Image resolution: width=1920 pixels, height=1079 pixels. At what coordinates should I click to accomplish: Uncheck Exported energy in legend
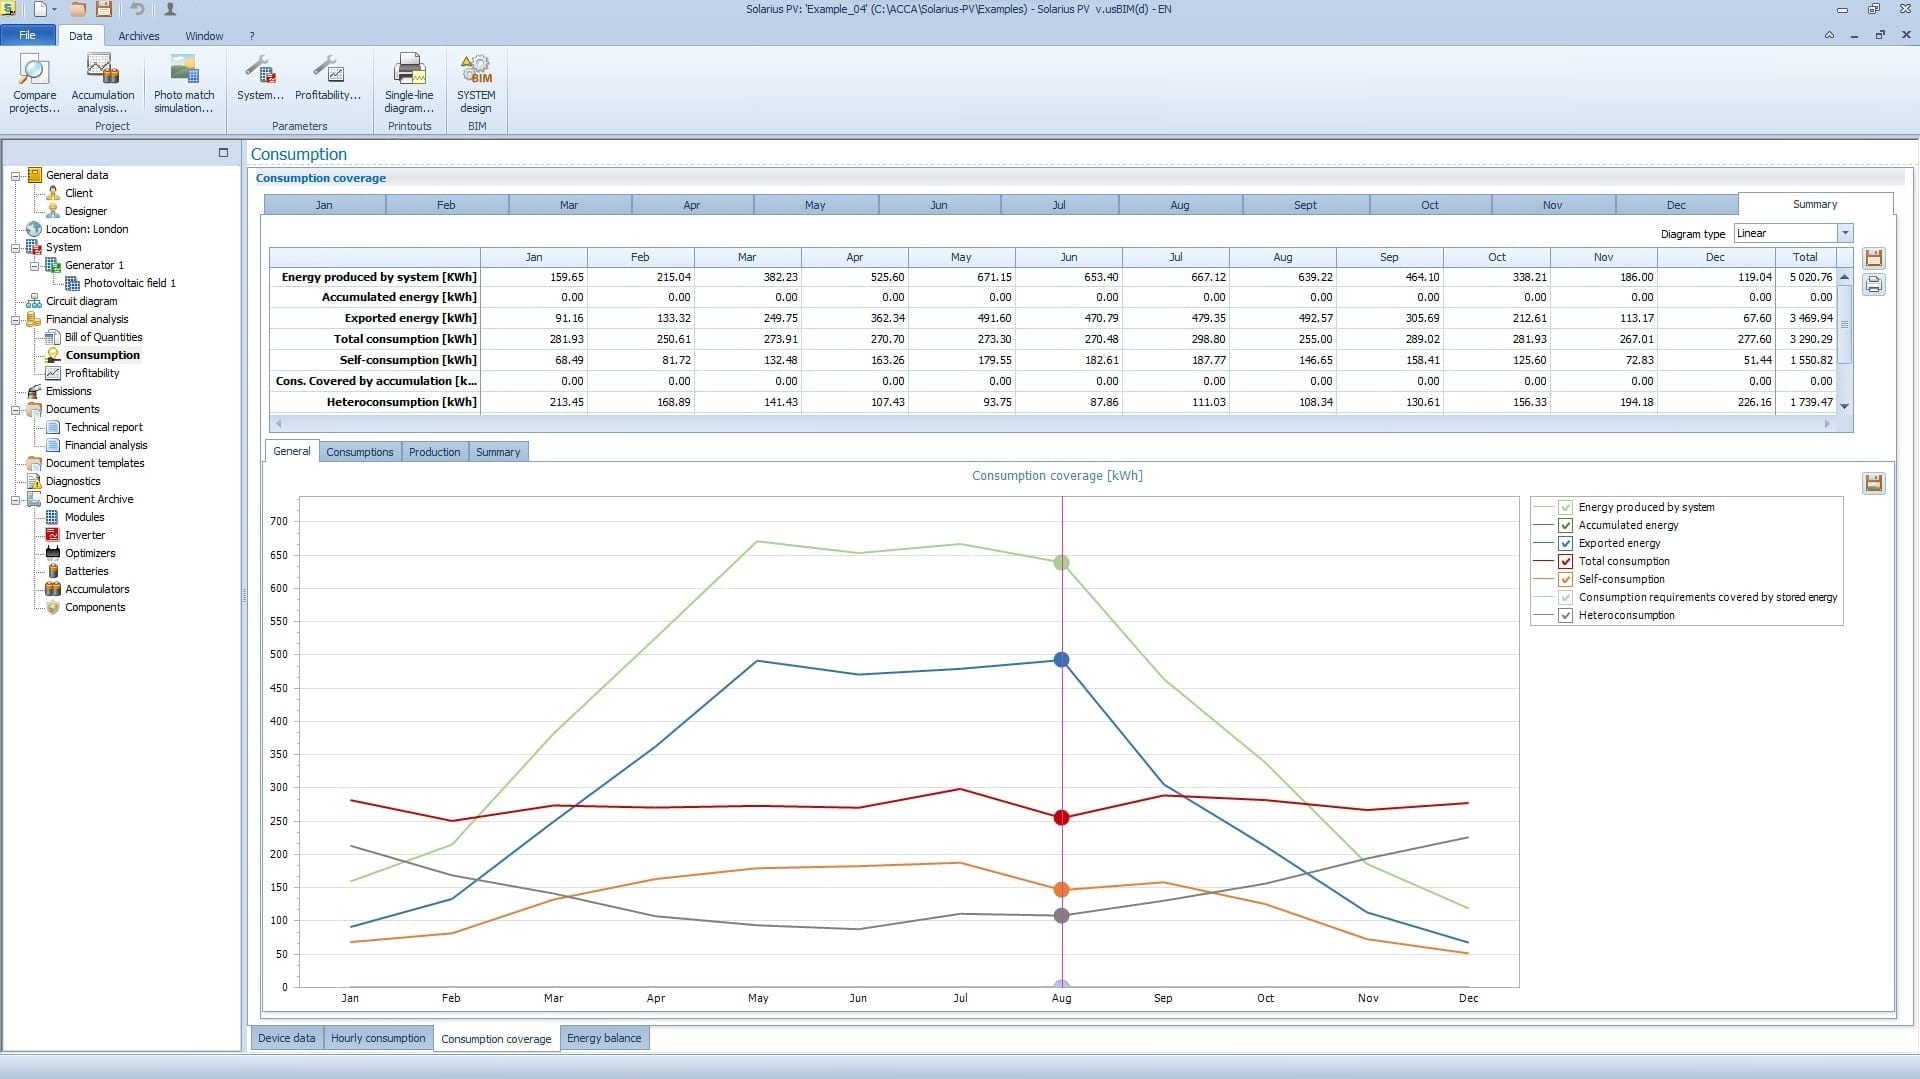(x=1566, y=543)
